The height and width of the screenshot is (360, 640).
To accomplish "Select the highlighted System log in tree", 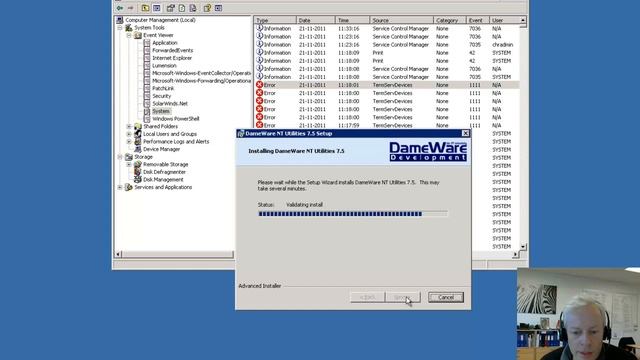I will (x=161, y=111).
